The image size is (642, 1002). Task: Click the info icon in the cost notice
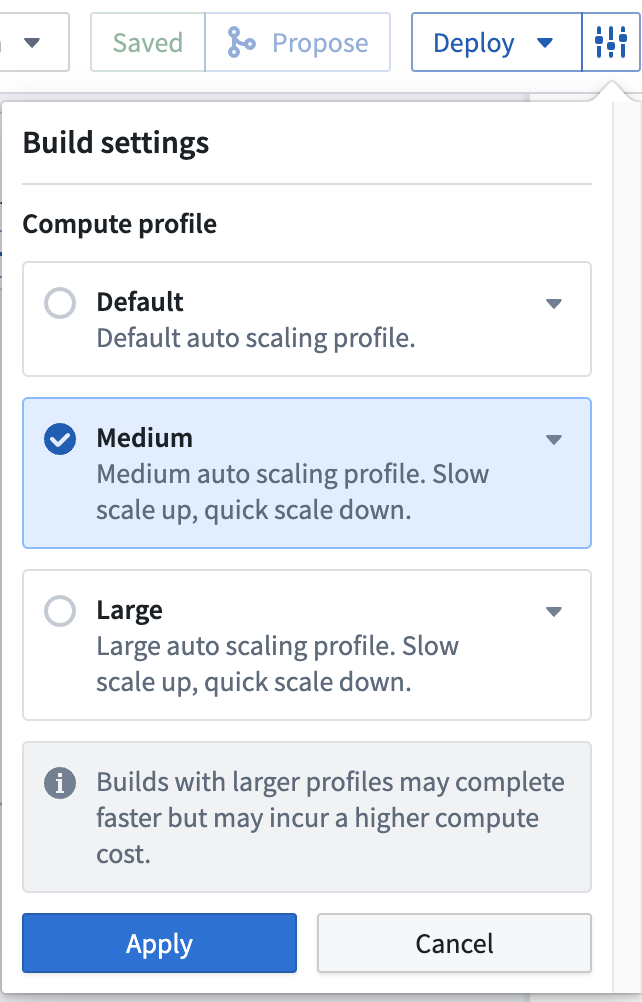point(60,783)
